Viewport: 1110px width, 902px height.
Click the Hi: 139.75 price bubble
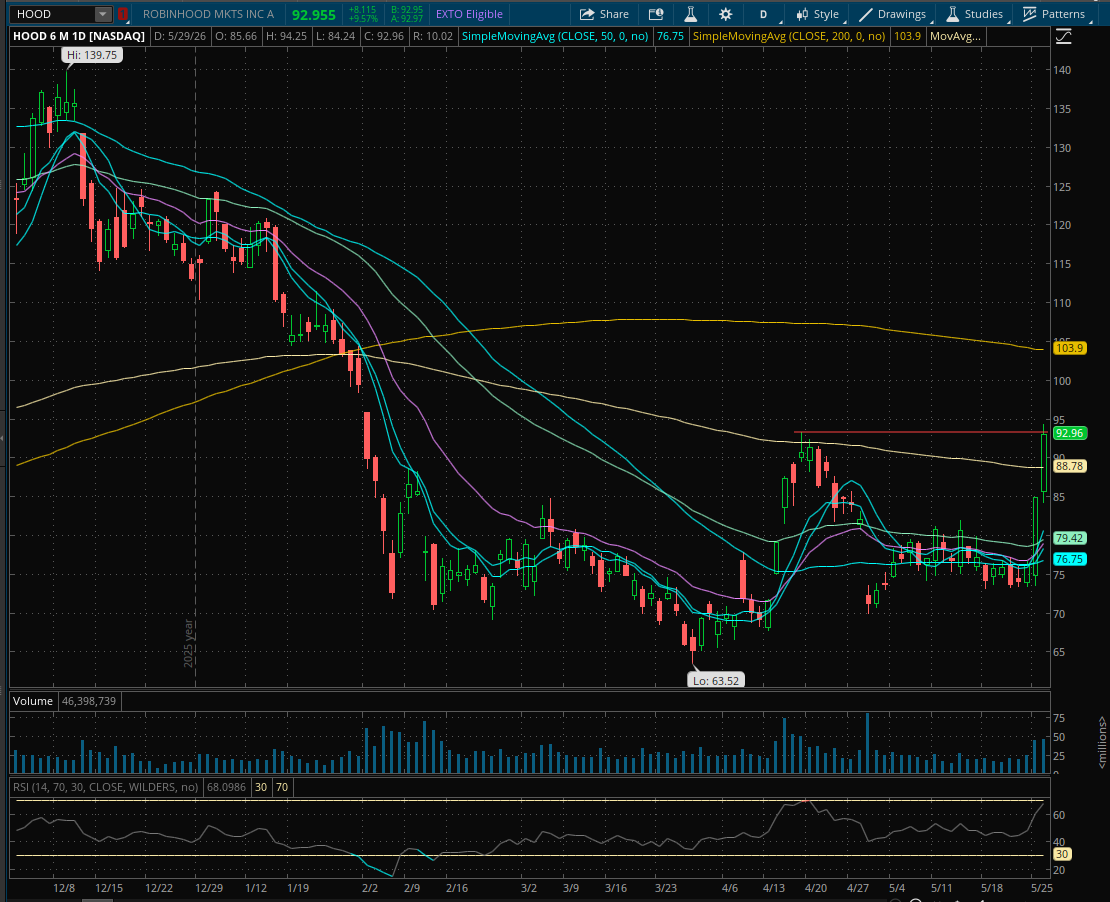coord(92,55)
